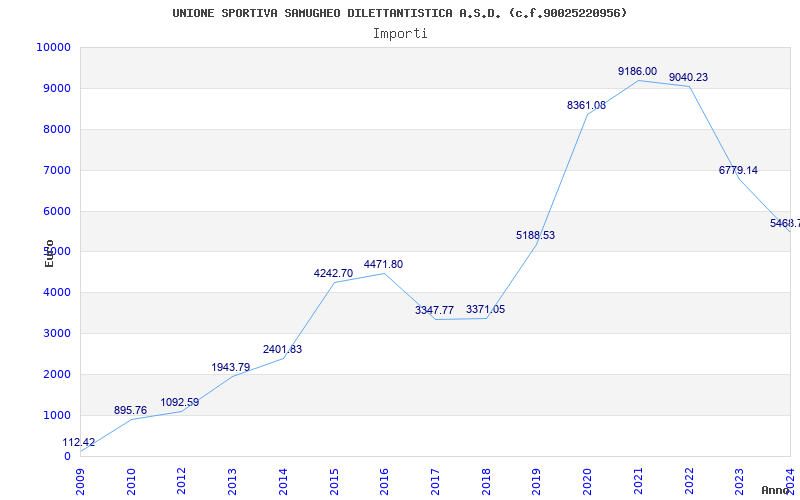800x500 pixels.
Task: Click the data label 4242.70
Action: 333,273
